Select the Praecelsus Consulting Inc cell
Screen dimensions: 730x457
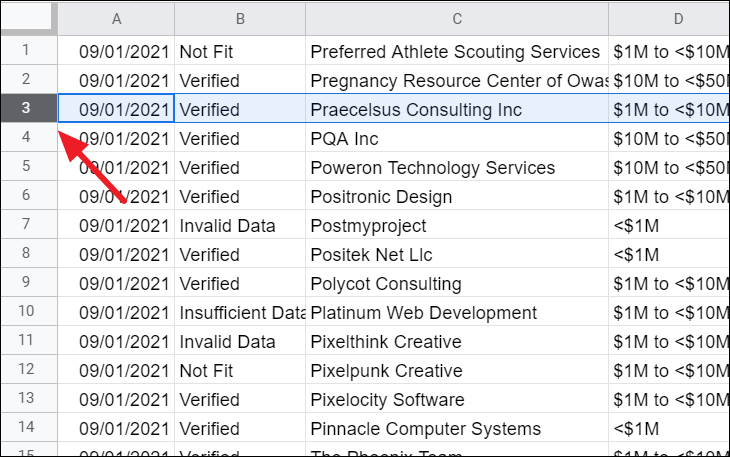456,109
